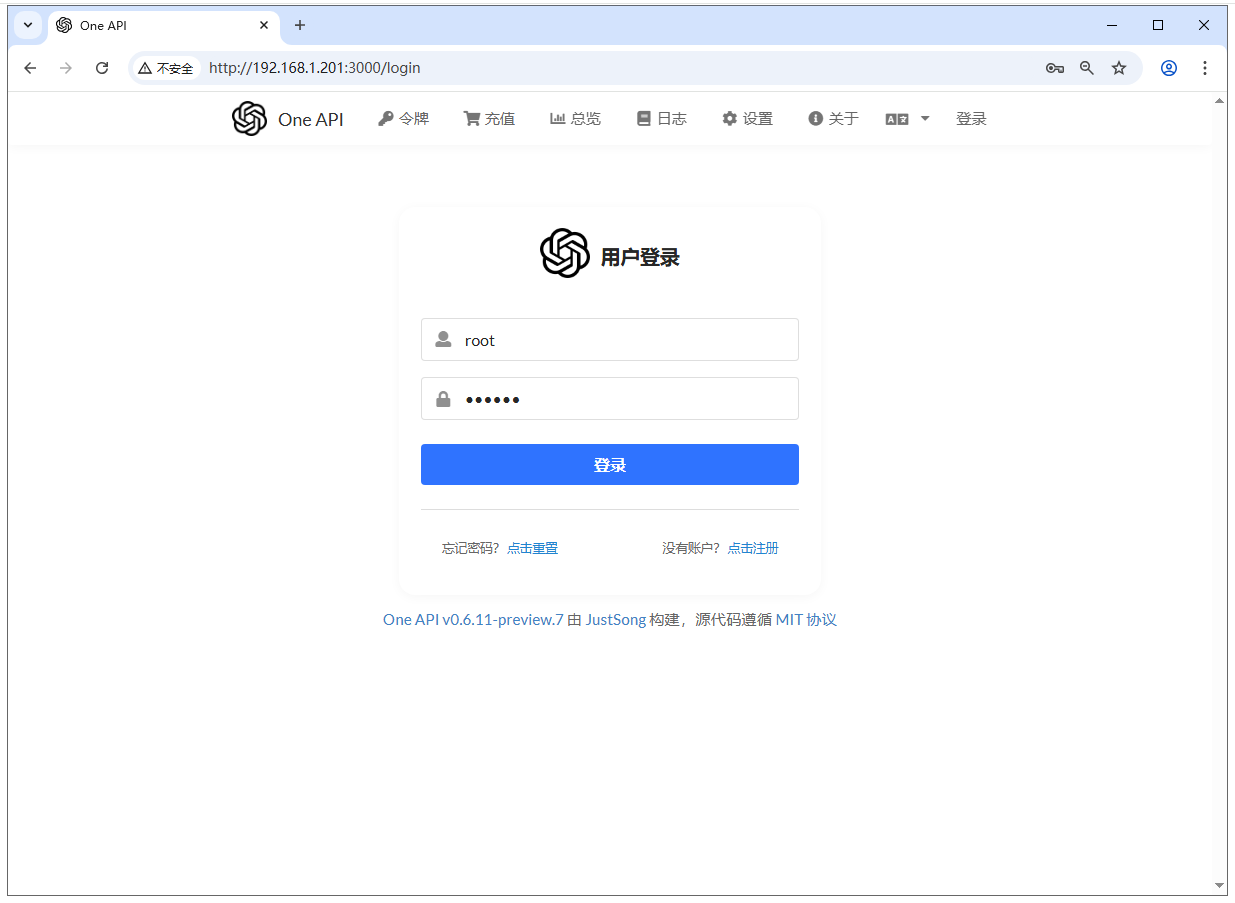Image resolution: width=1235 pixels, height=903 pixels.
Task: Open the 总览 (overview) menu item
Action: pos(575,119)
